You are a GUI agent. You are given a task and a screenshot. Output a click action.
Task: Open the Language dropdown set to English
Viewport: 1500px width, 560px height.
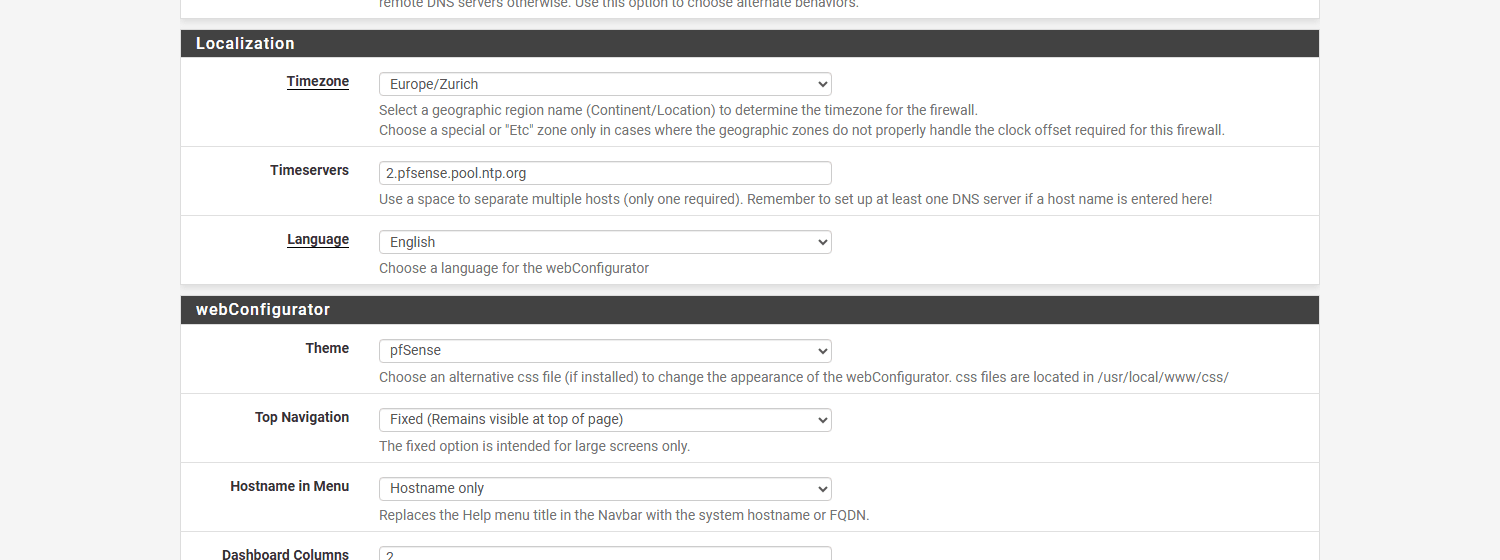click(605, 242)
